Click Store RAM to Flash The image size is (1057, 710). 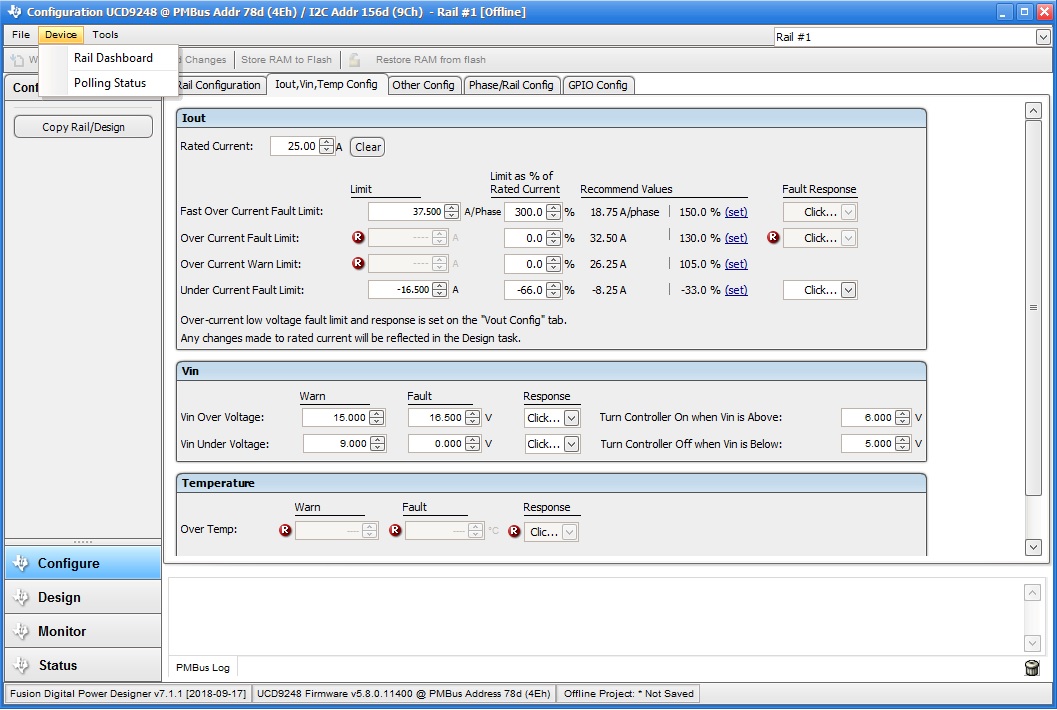286,59
